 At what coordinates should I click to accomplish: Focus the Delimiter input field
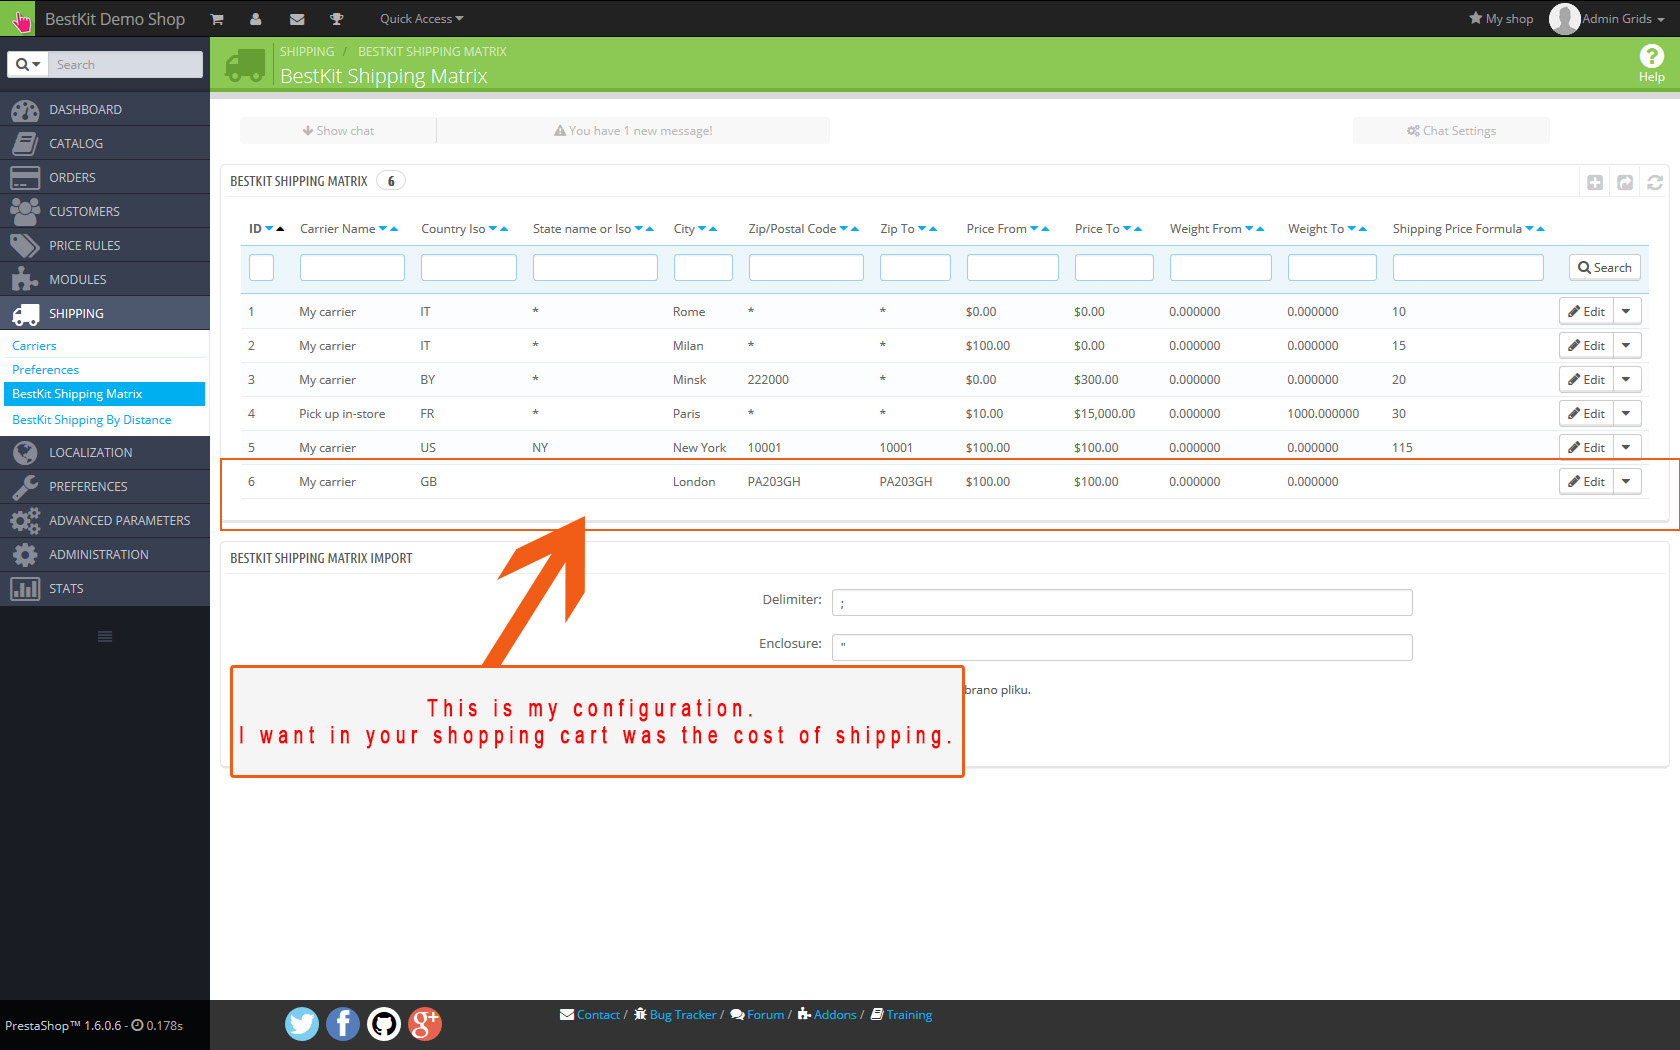tap(1122, 603)
